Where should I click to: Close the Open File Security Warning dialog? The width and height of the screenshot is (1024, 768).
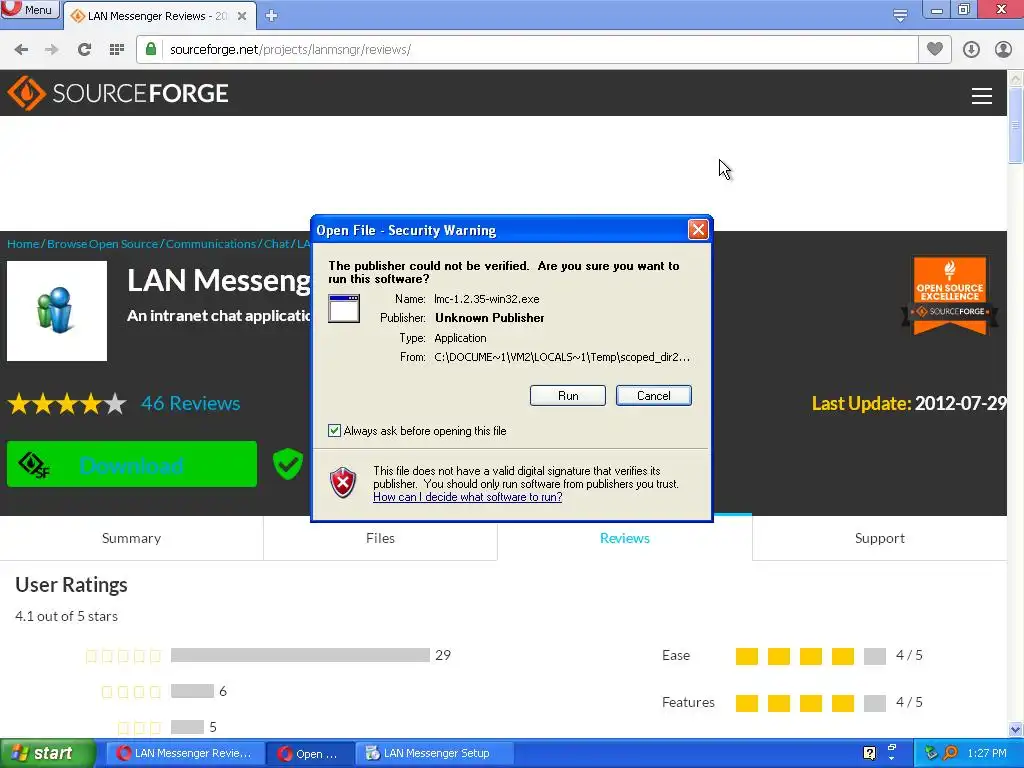click(698, 229)
